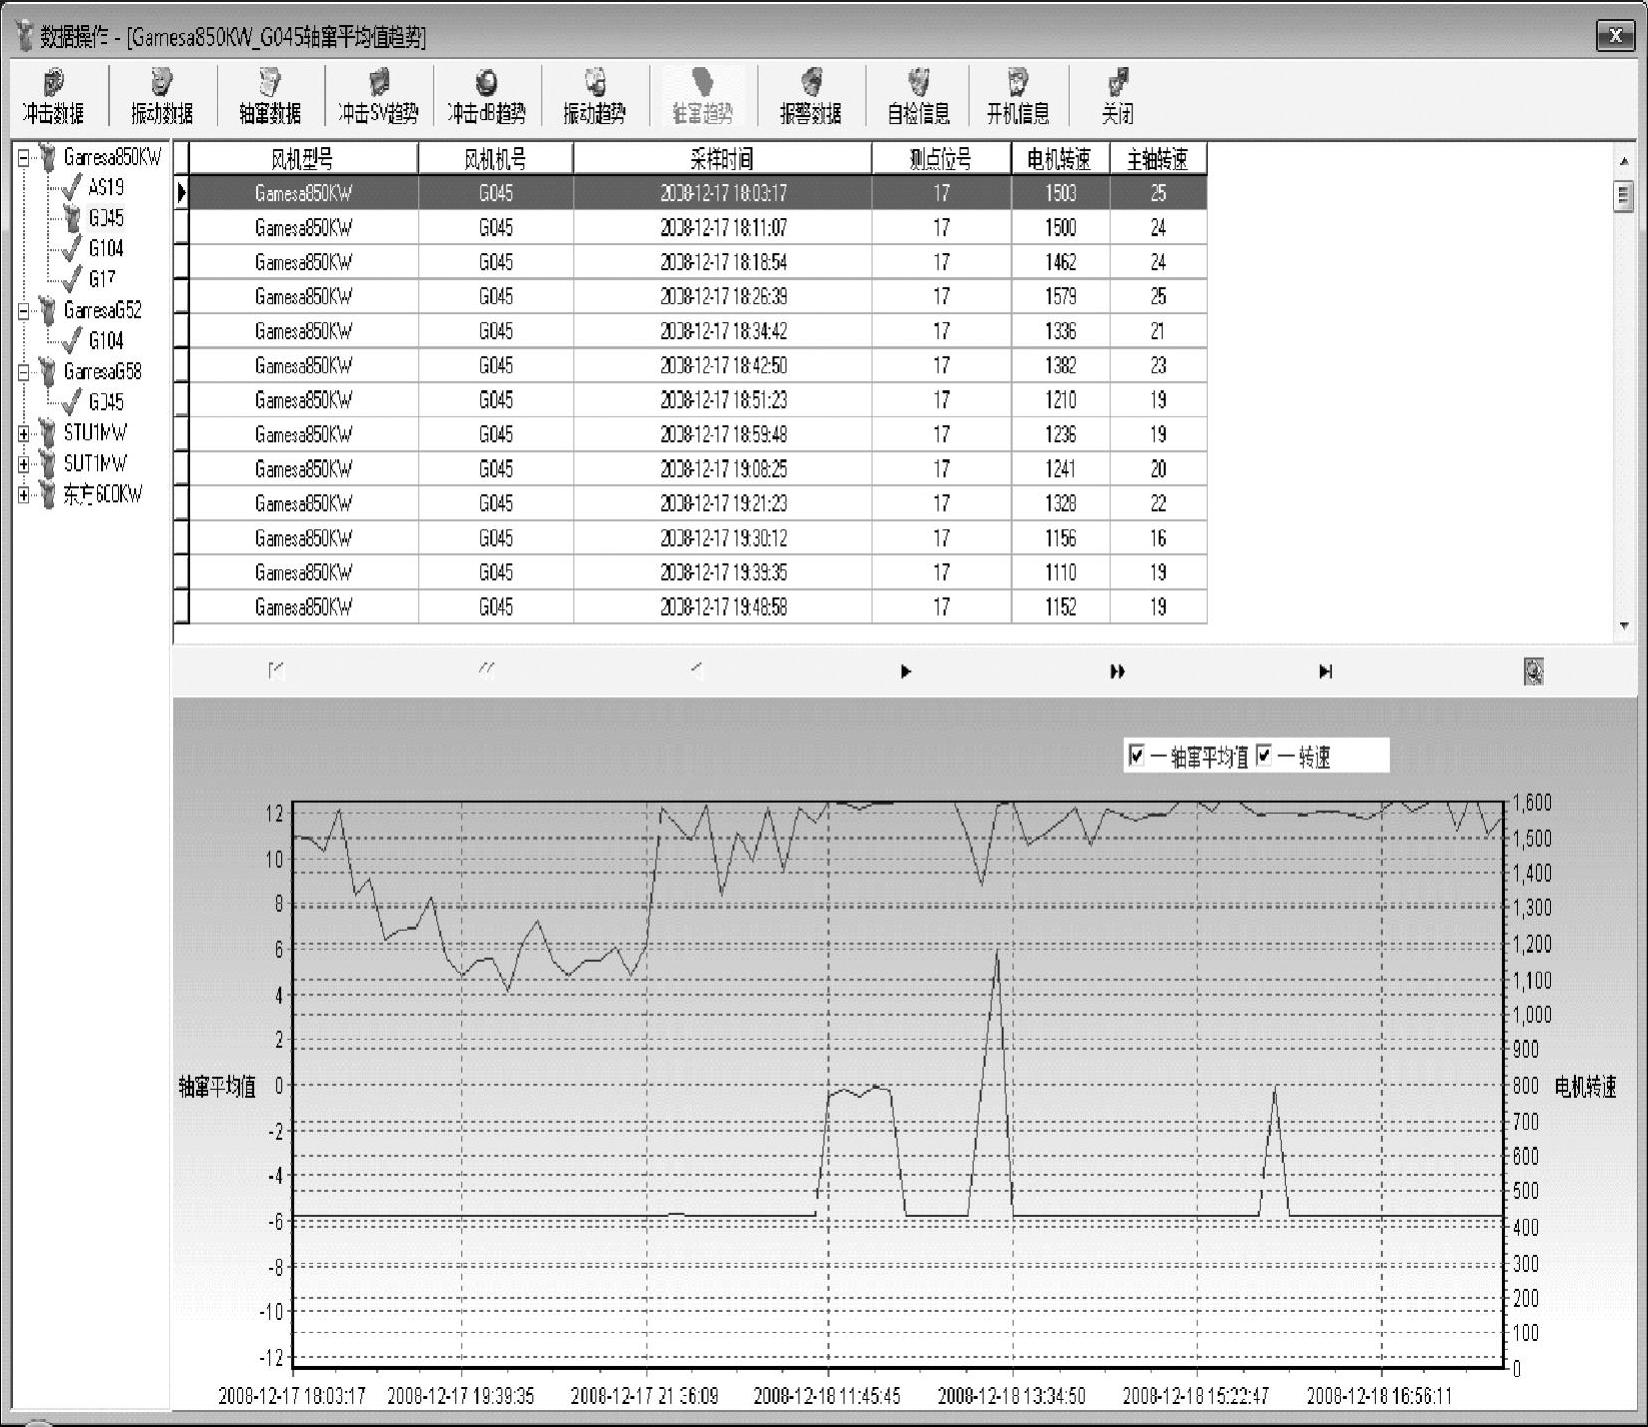
Task: Go to the next record arrow
Action: [x=906, y=671]
